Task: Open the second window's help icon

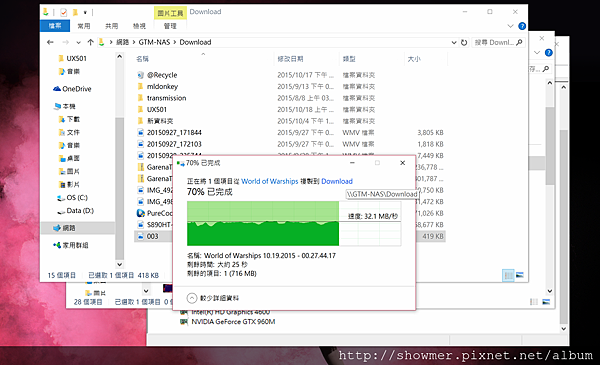Action: coord(548,52)
